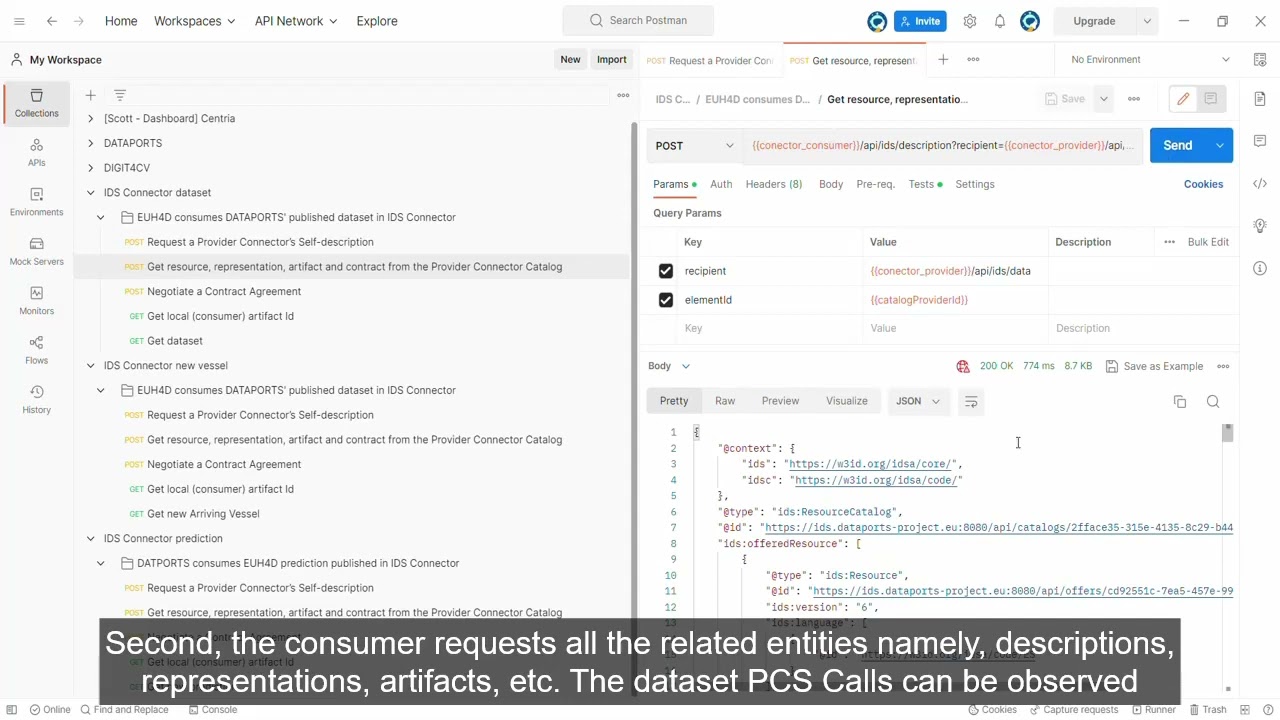Switch to the Visualize response view
The height and width of the screenshot is (720, 1280).
click(x=847, y=401)
